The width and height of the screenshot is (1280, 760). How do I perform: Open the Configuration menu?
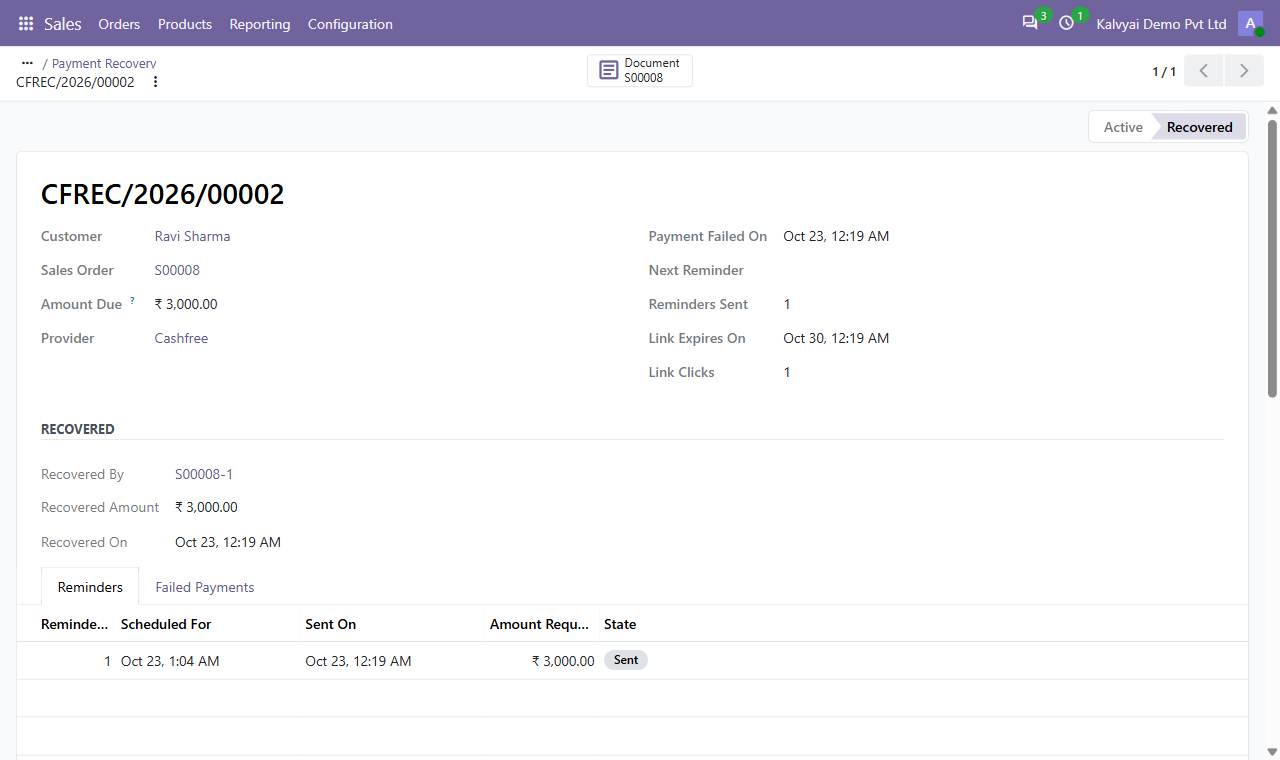pos(350,23)
